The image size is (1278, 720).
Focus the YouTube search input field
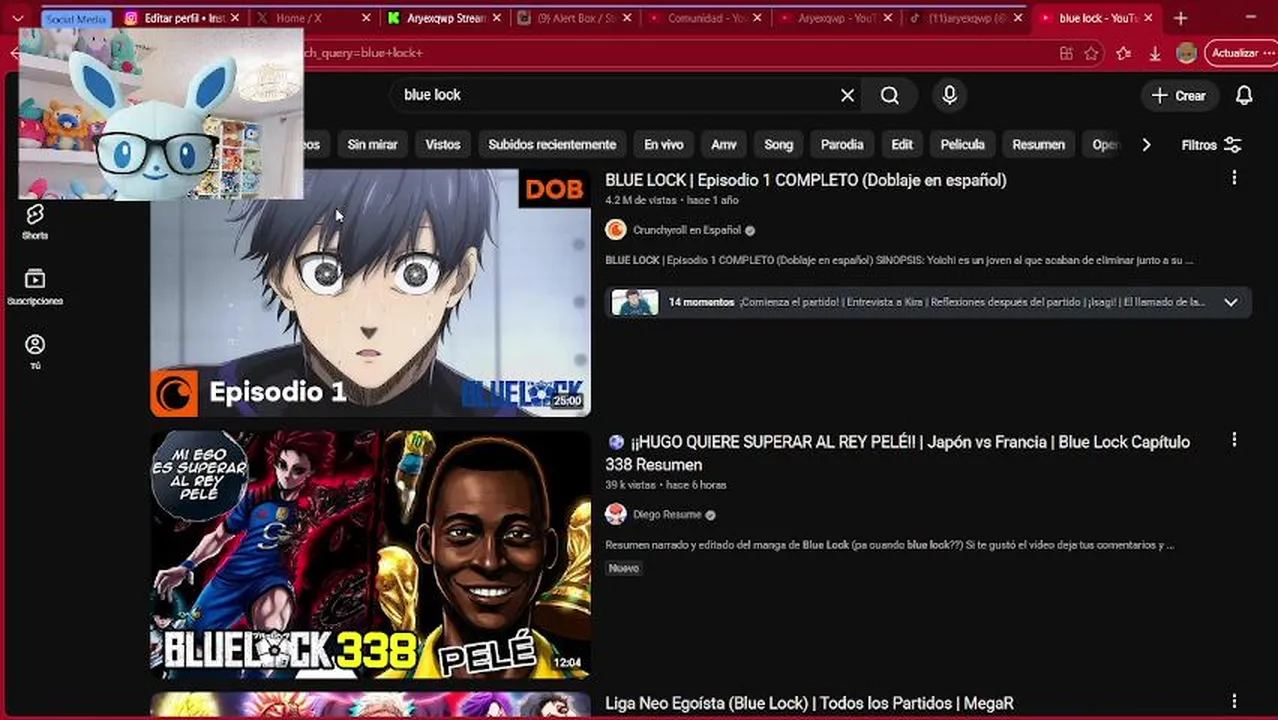615,95
